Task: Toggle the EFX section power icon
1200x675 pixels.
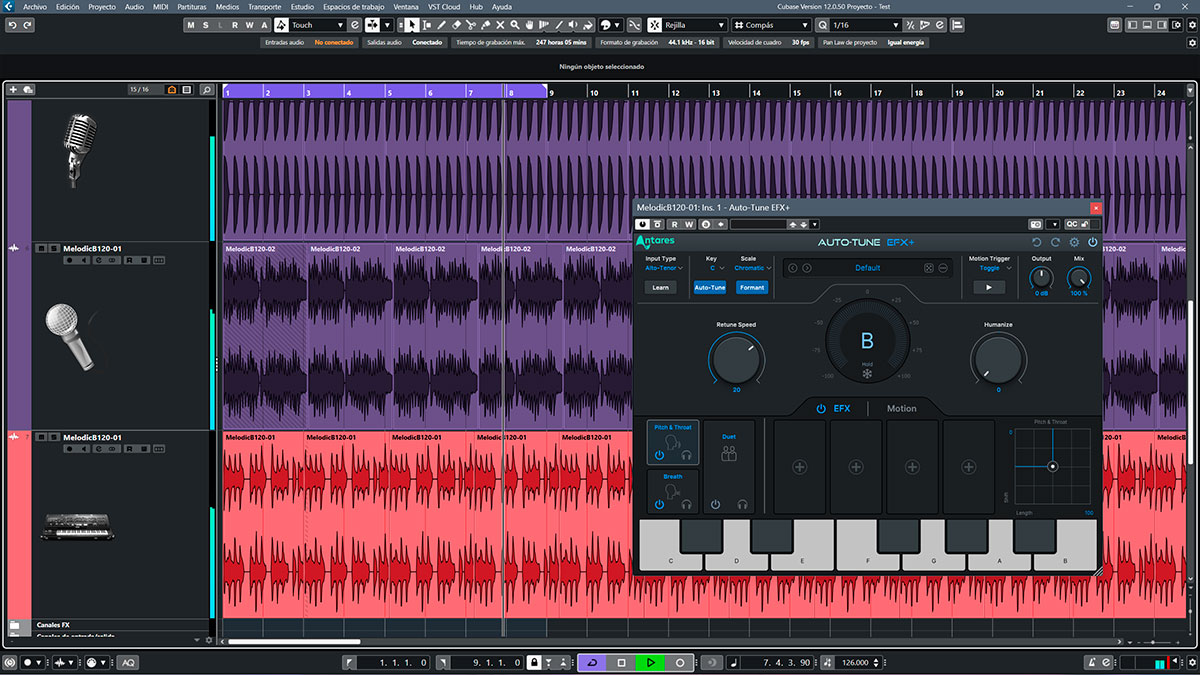Action: click(821, 408)
